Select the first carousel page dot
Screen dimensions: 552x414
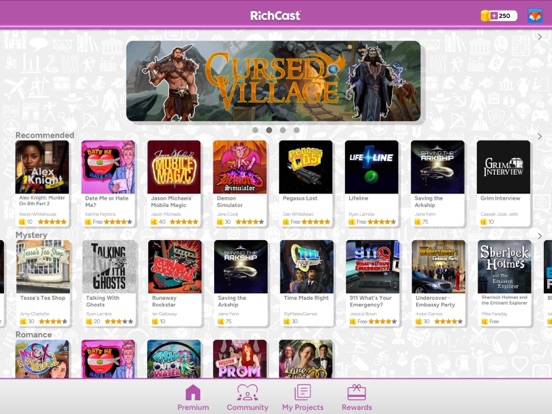pyautogui.click(x=255, y=130)
